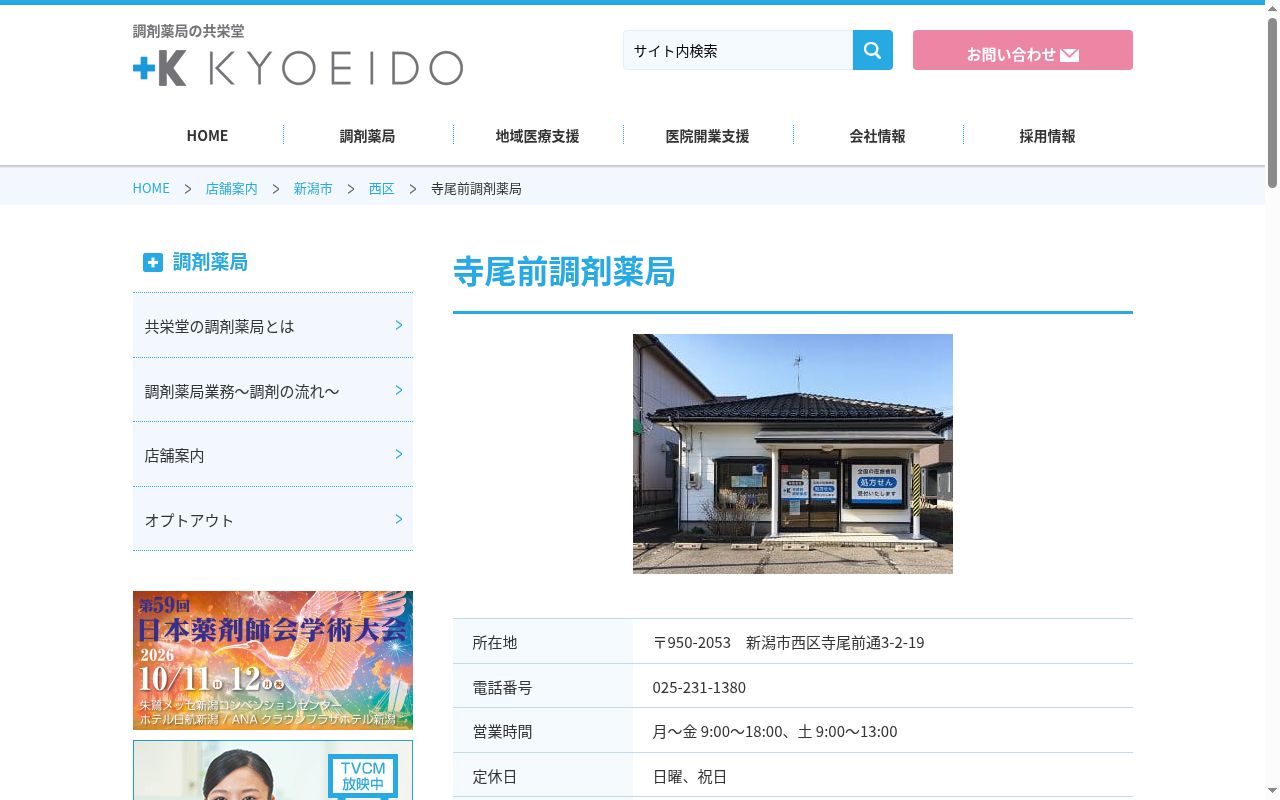Open 会社情報 in the main navigation
The height and width of the screenshot is (800, 1280).
(x=877, y=136)
